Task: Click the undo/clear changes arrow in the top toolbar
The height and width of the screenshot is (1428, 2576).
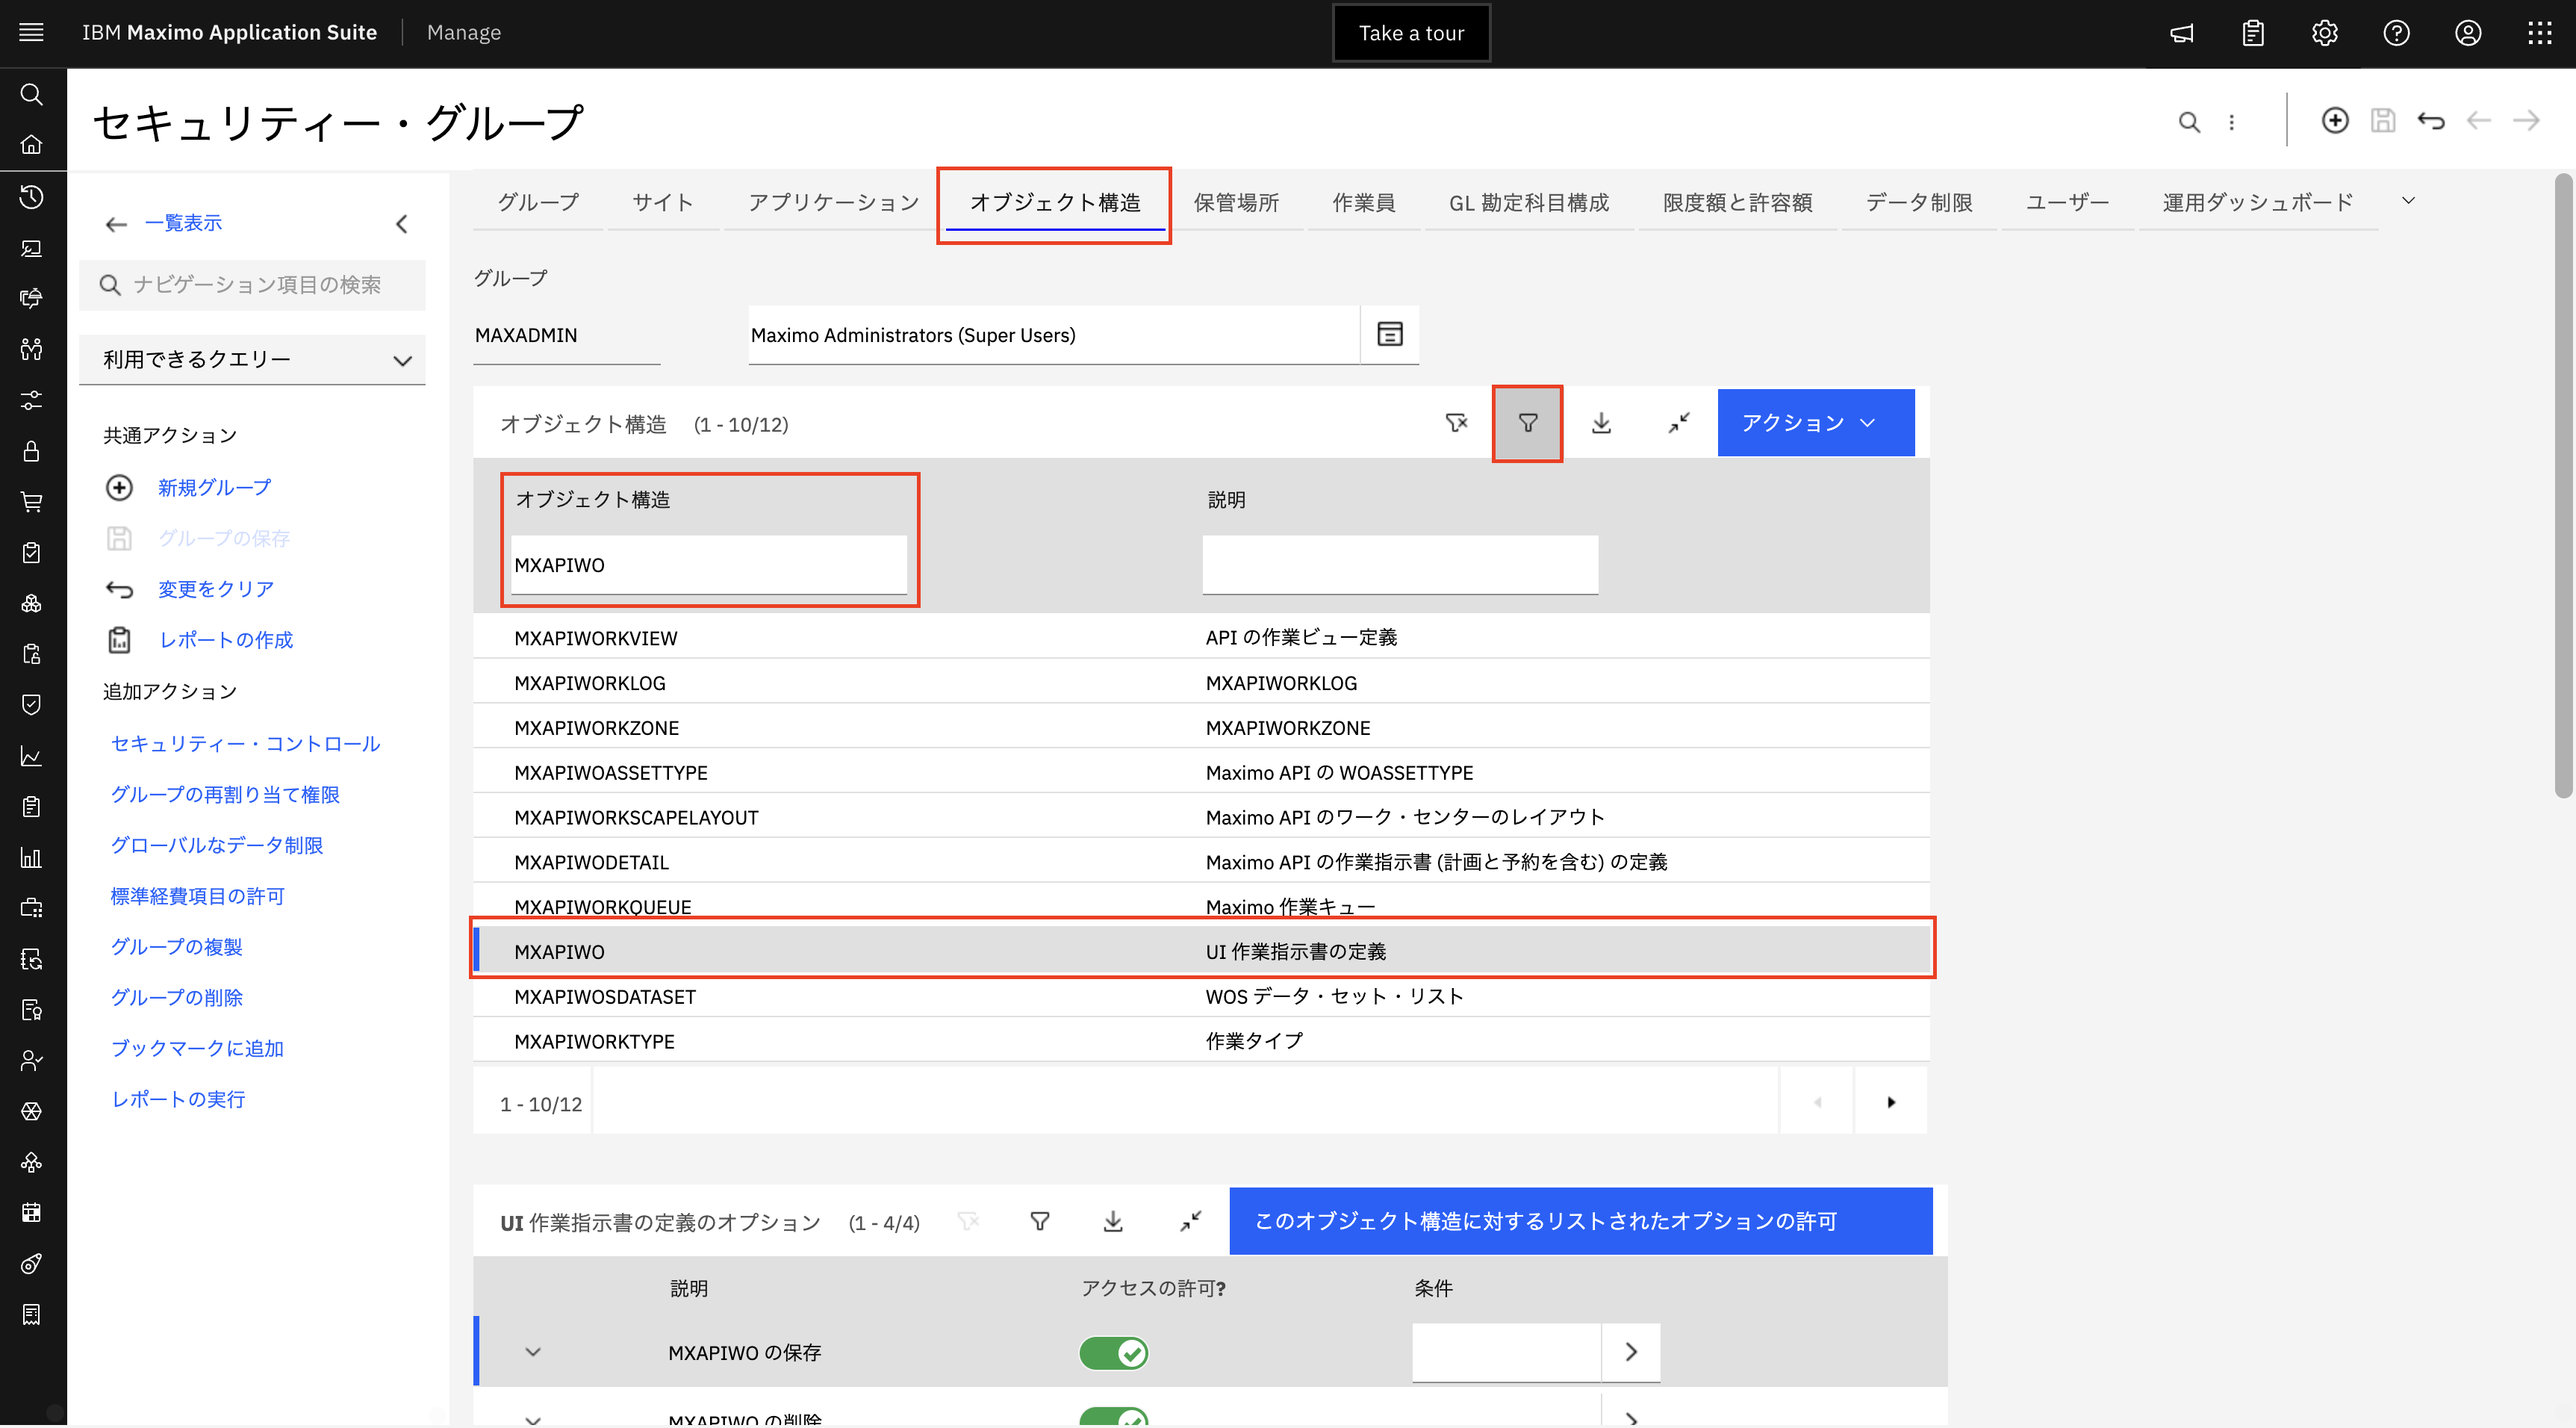Action: [2430, 121]
